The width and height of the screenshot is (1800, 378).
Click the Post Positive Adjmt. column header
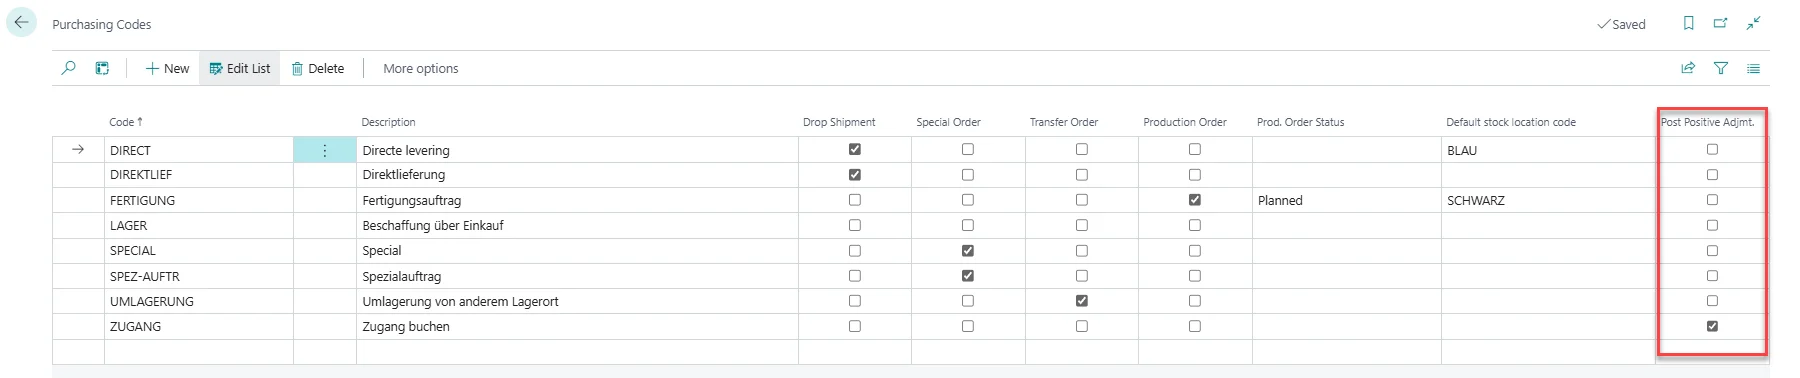(1707, 122)
